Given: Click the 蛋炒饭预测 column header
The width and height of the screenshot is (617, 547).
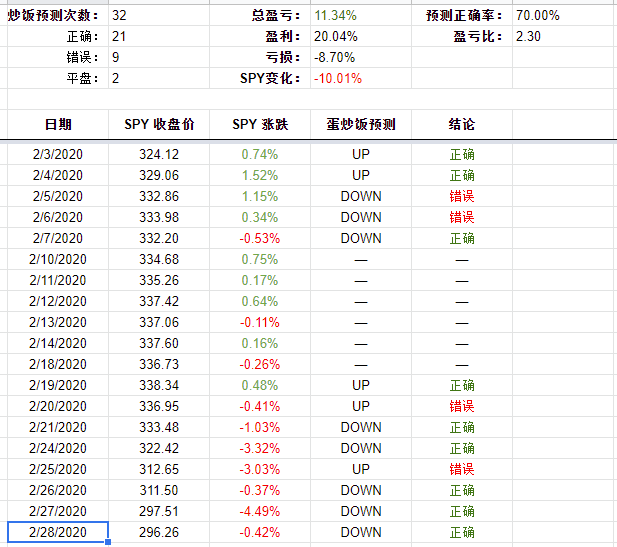Looking at the screenshot, I should coord(361,124).
